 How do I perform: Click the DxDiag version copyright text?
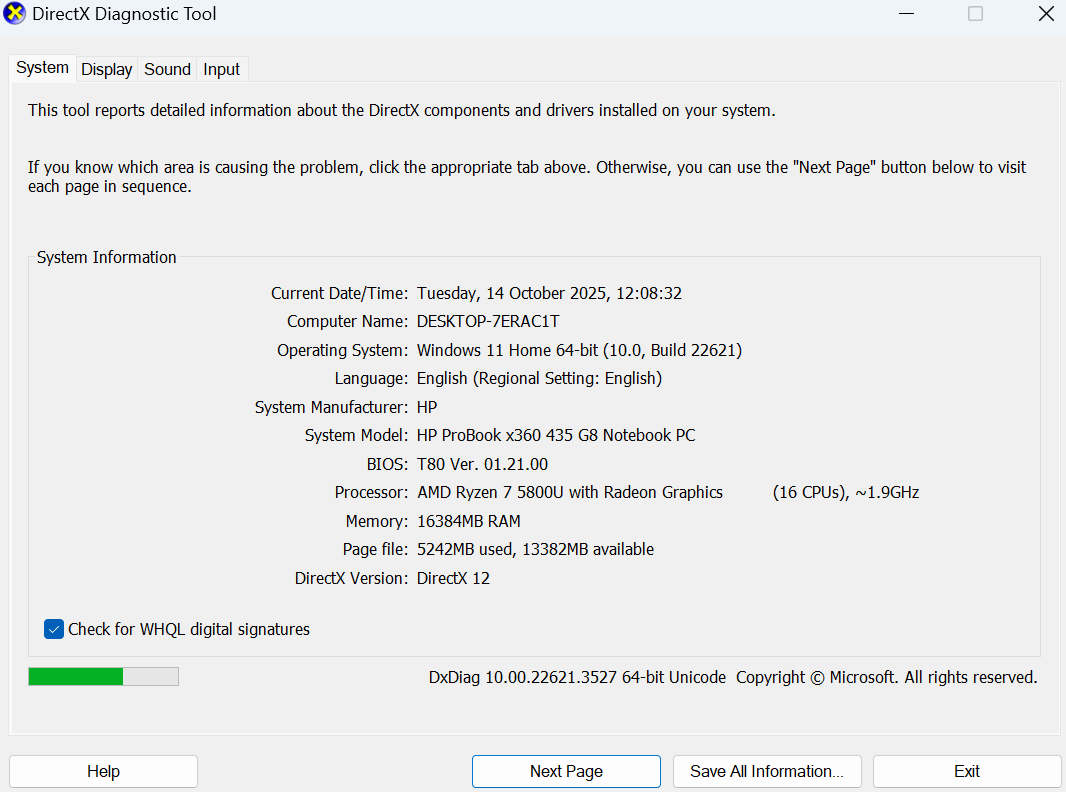click(732, 677)
